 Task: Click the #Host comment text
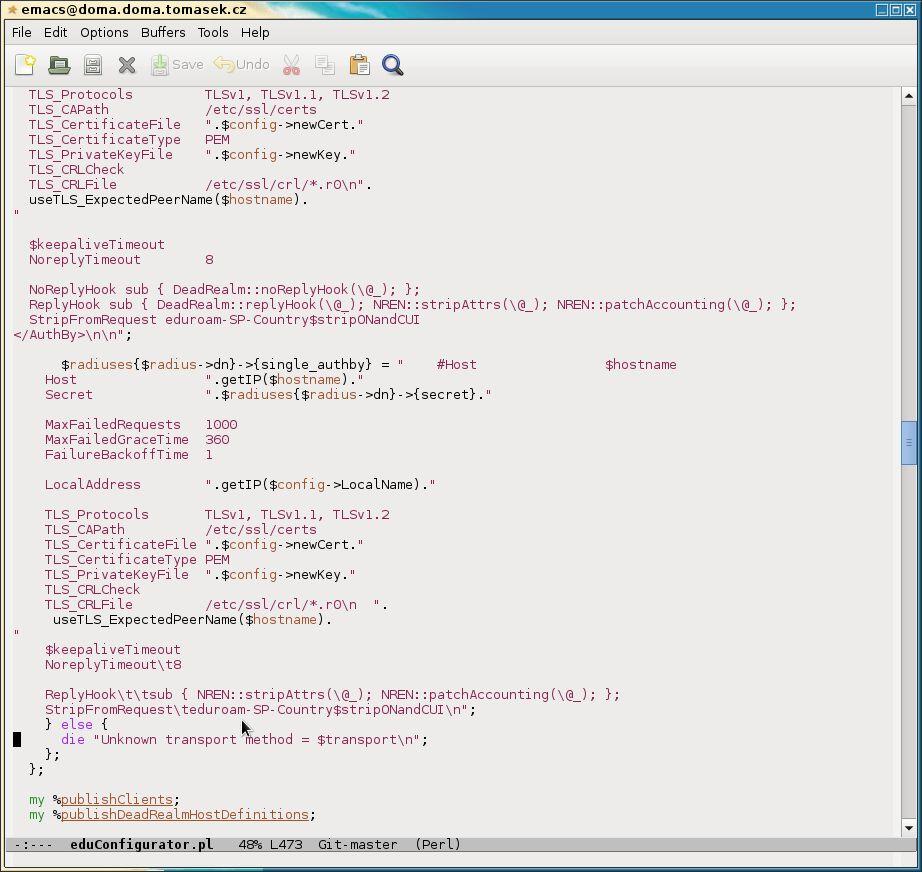(457, 365)
